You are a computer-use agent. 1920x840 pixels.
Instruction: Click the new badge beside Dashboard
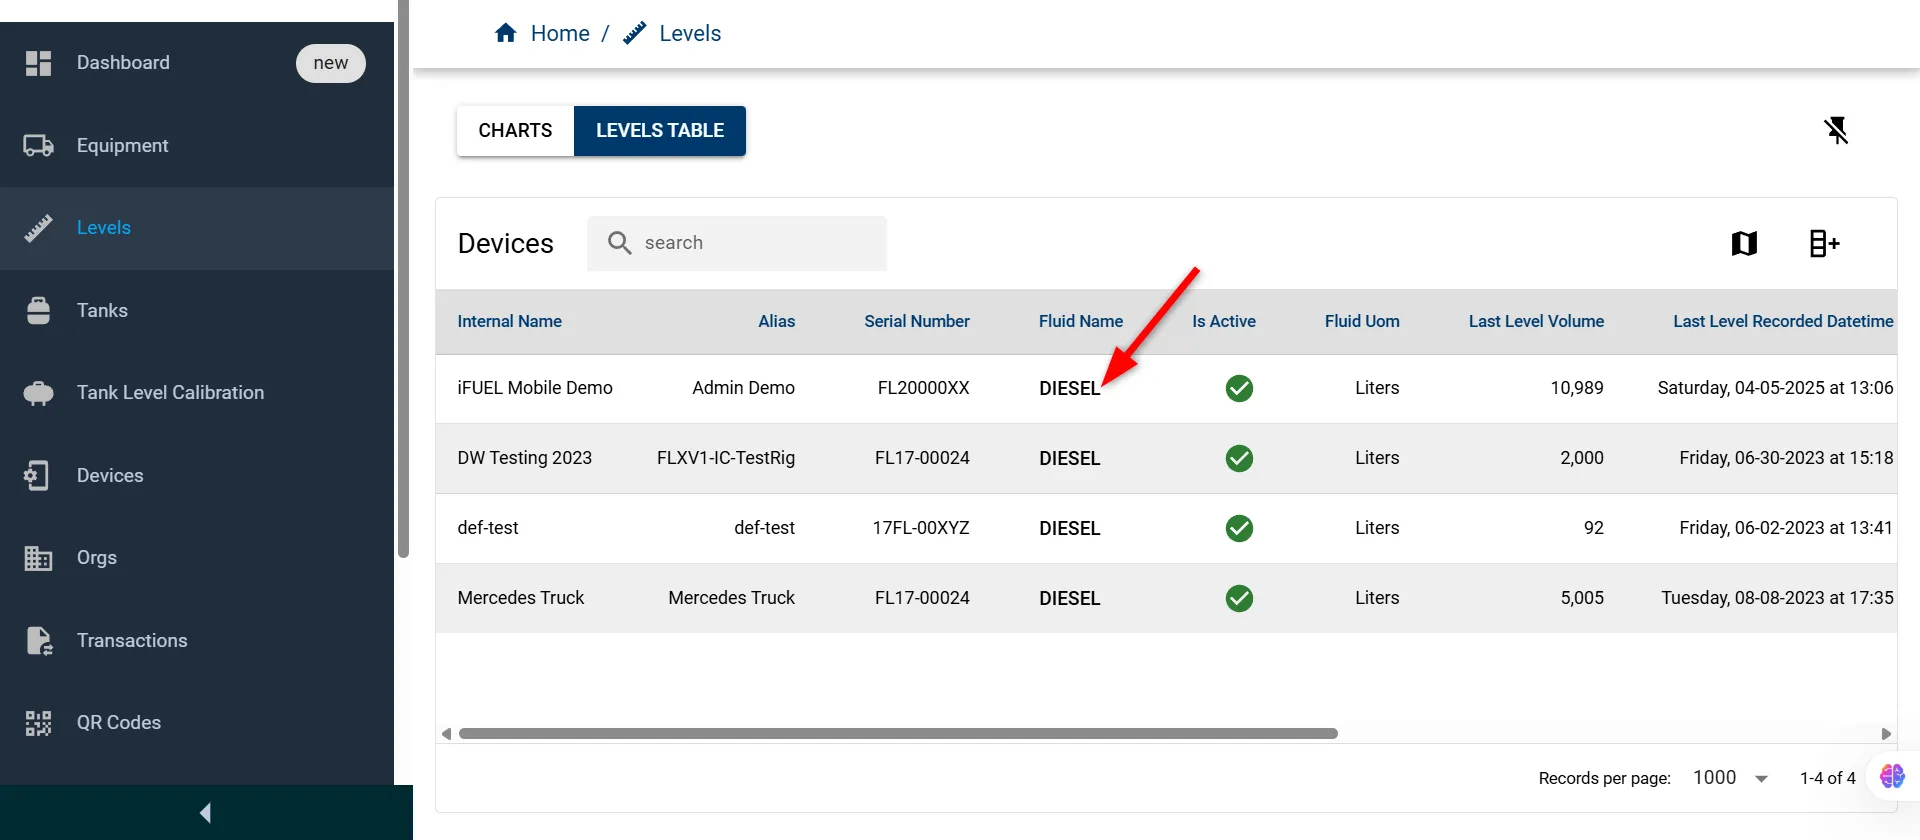(x=331, y=63)
